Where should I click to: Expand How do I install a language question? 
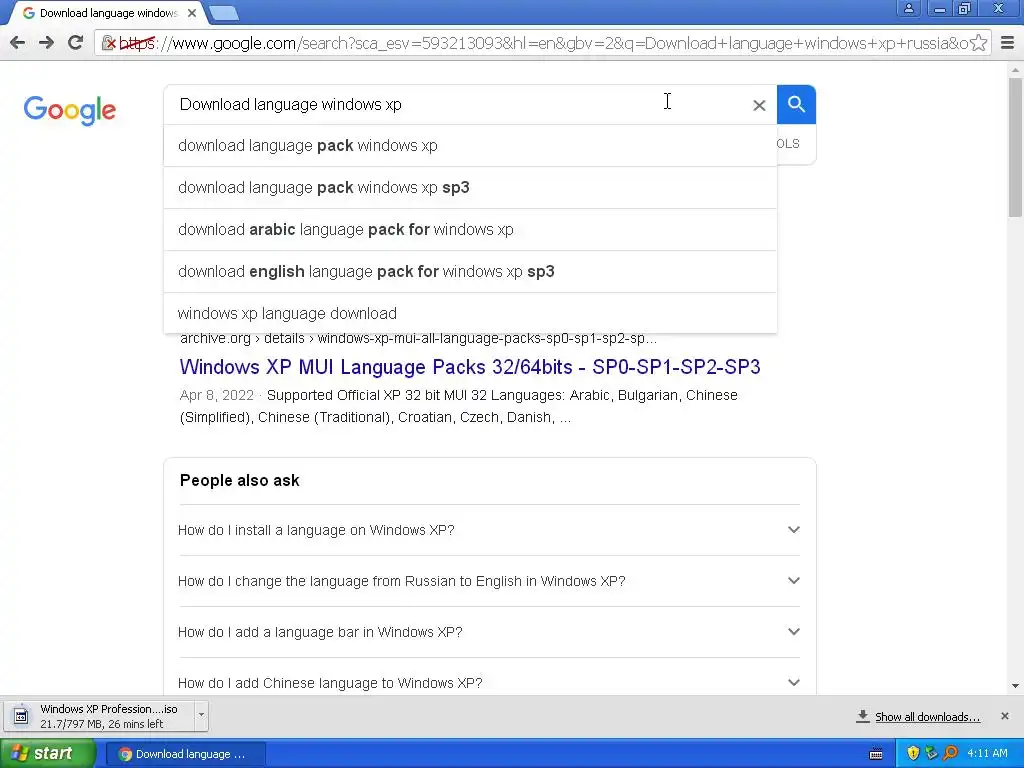489,530
